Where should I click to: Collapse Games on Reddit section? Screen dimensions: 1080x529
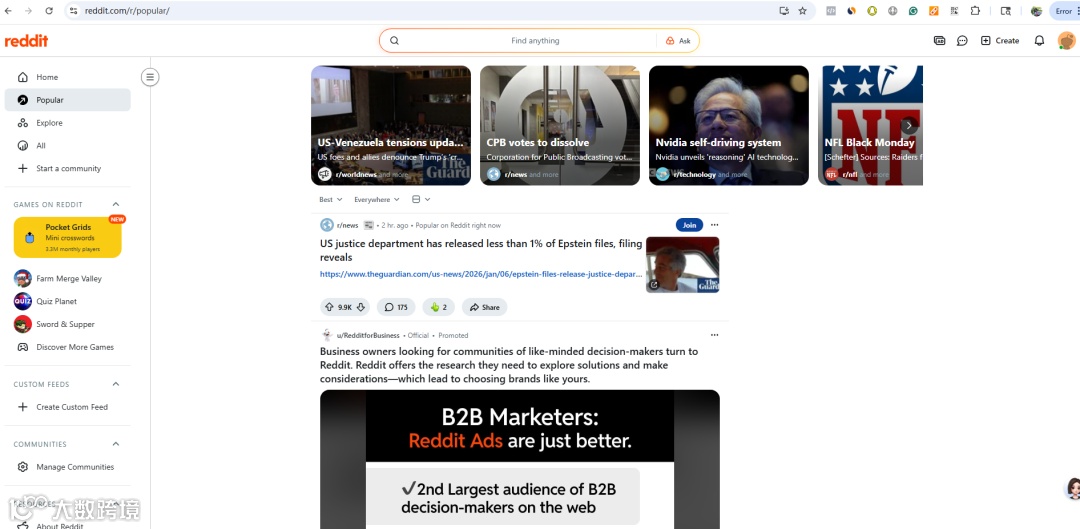116,205
